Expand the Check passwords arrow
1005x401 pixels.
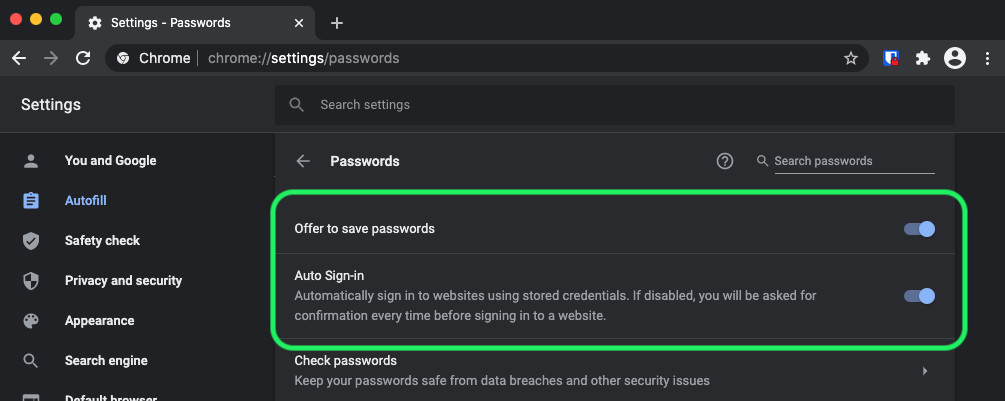coord(925,371)
